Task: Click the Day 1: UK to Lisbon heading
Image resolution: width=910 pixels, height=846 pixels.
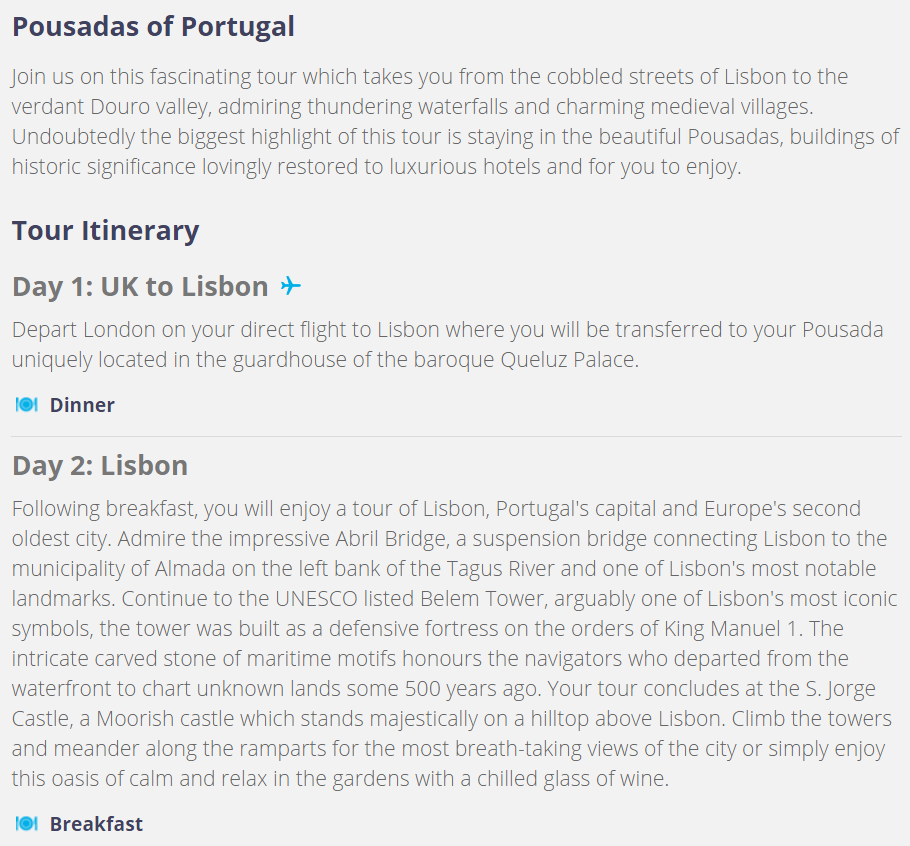Action: [140, 287]
